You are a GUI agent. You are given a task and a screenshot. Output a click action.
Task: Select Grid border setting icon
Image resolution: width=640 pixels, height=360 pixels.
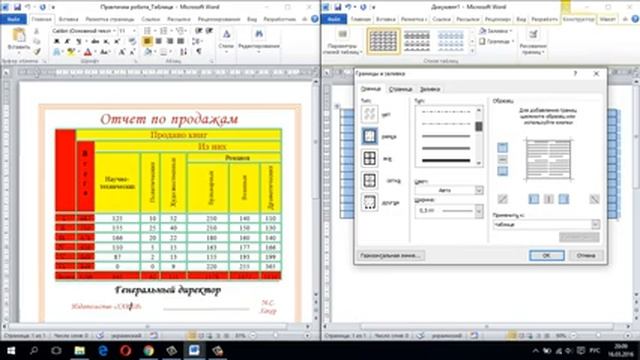pos(369,180)
